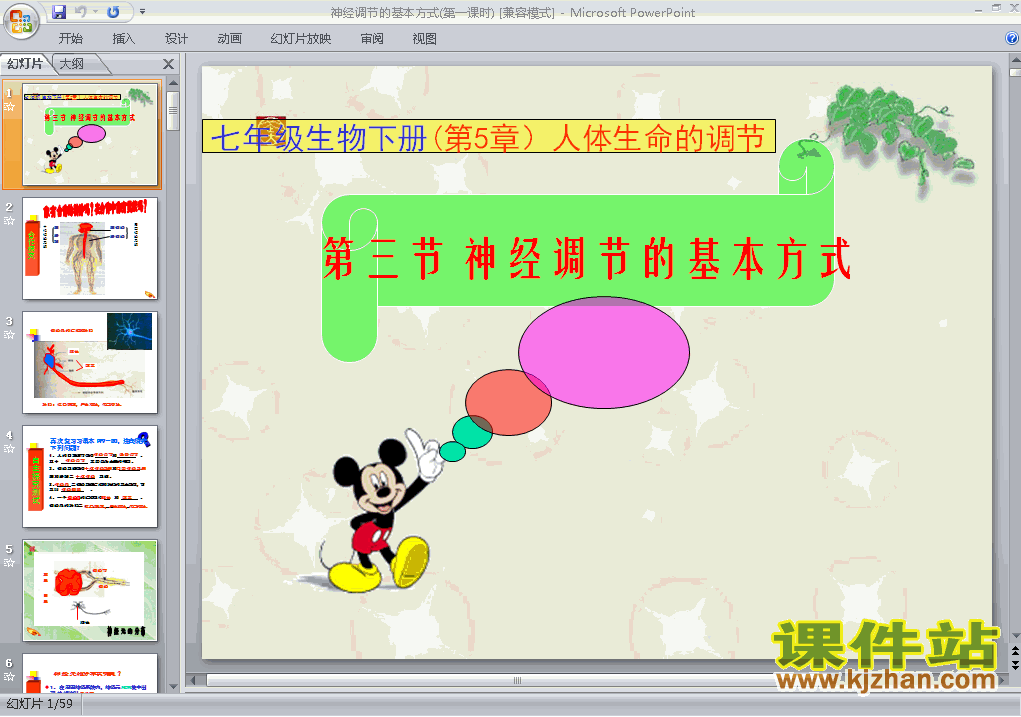
Task: Open the 开始 ribbon tab
Action: coord(70,38)
